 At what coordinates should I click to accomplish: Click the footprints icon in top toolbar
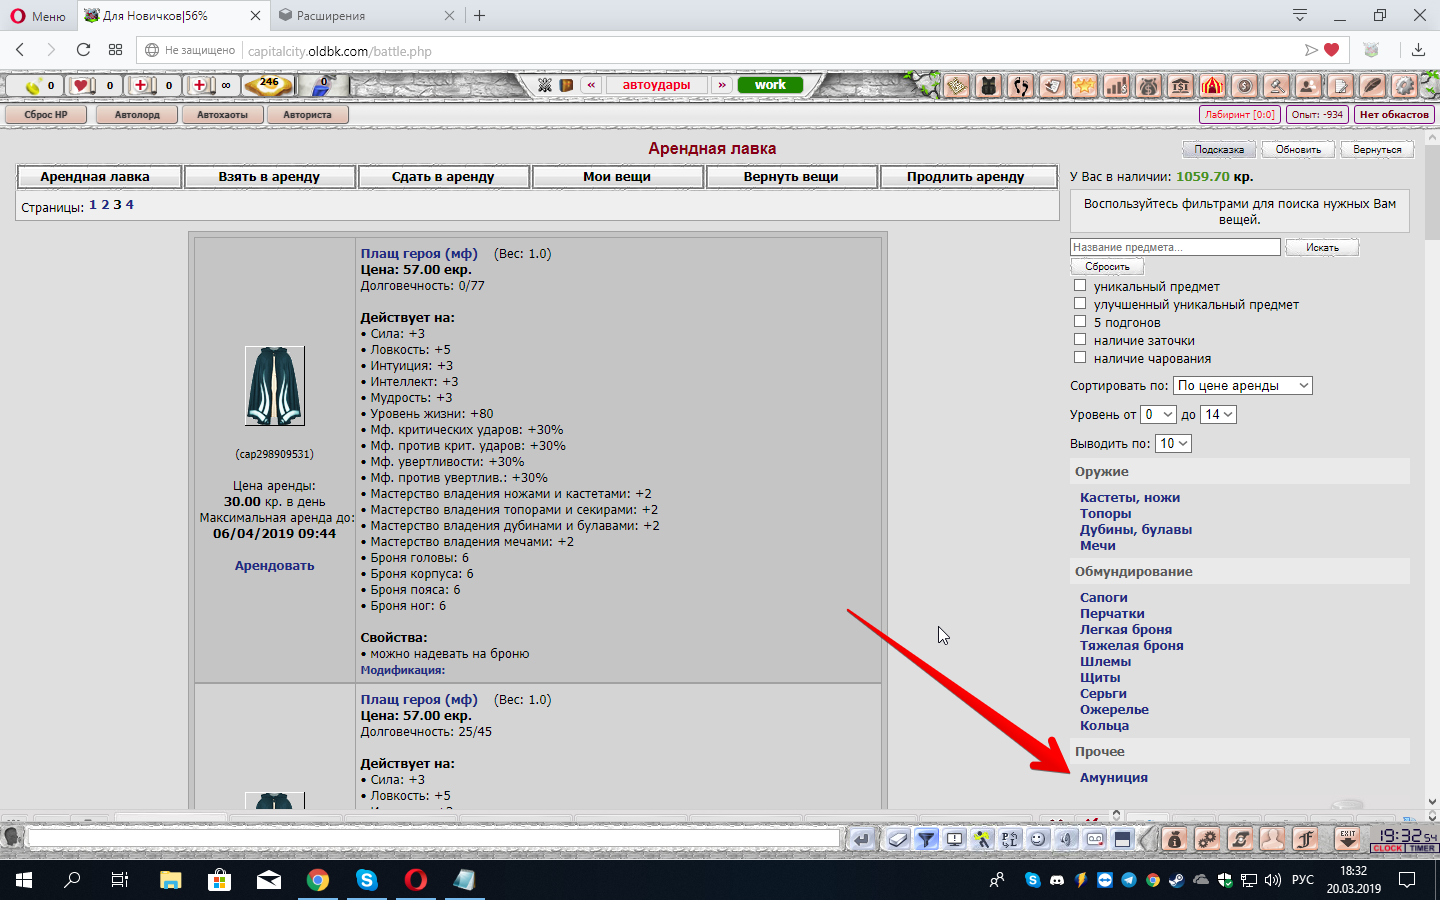pyautogui.click(x=1020, y=86)
